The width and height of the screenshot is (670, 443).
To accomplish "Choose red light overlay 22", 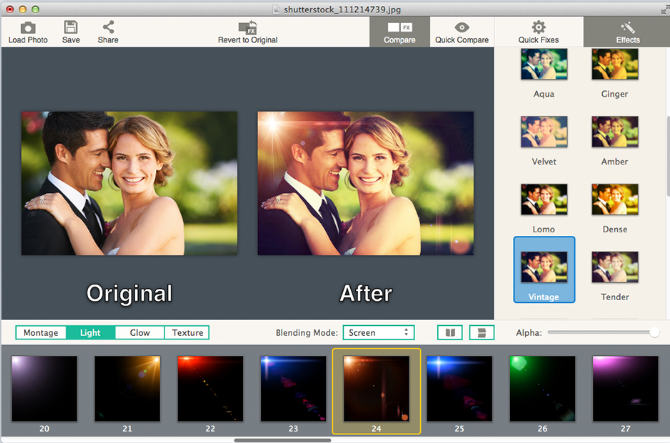I will (x=210, y=388).
